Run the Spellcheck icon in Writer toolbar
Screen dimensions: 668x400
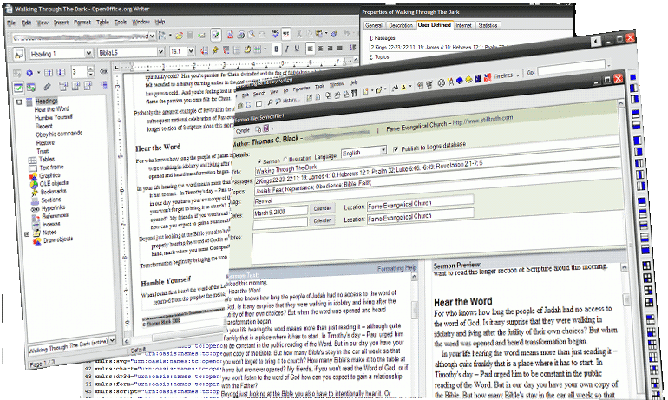pyautogui.click(x=275, y=34)
